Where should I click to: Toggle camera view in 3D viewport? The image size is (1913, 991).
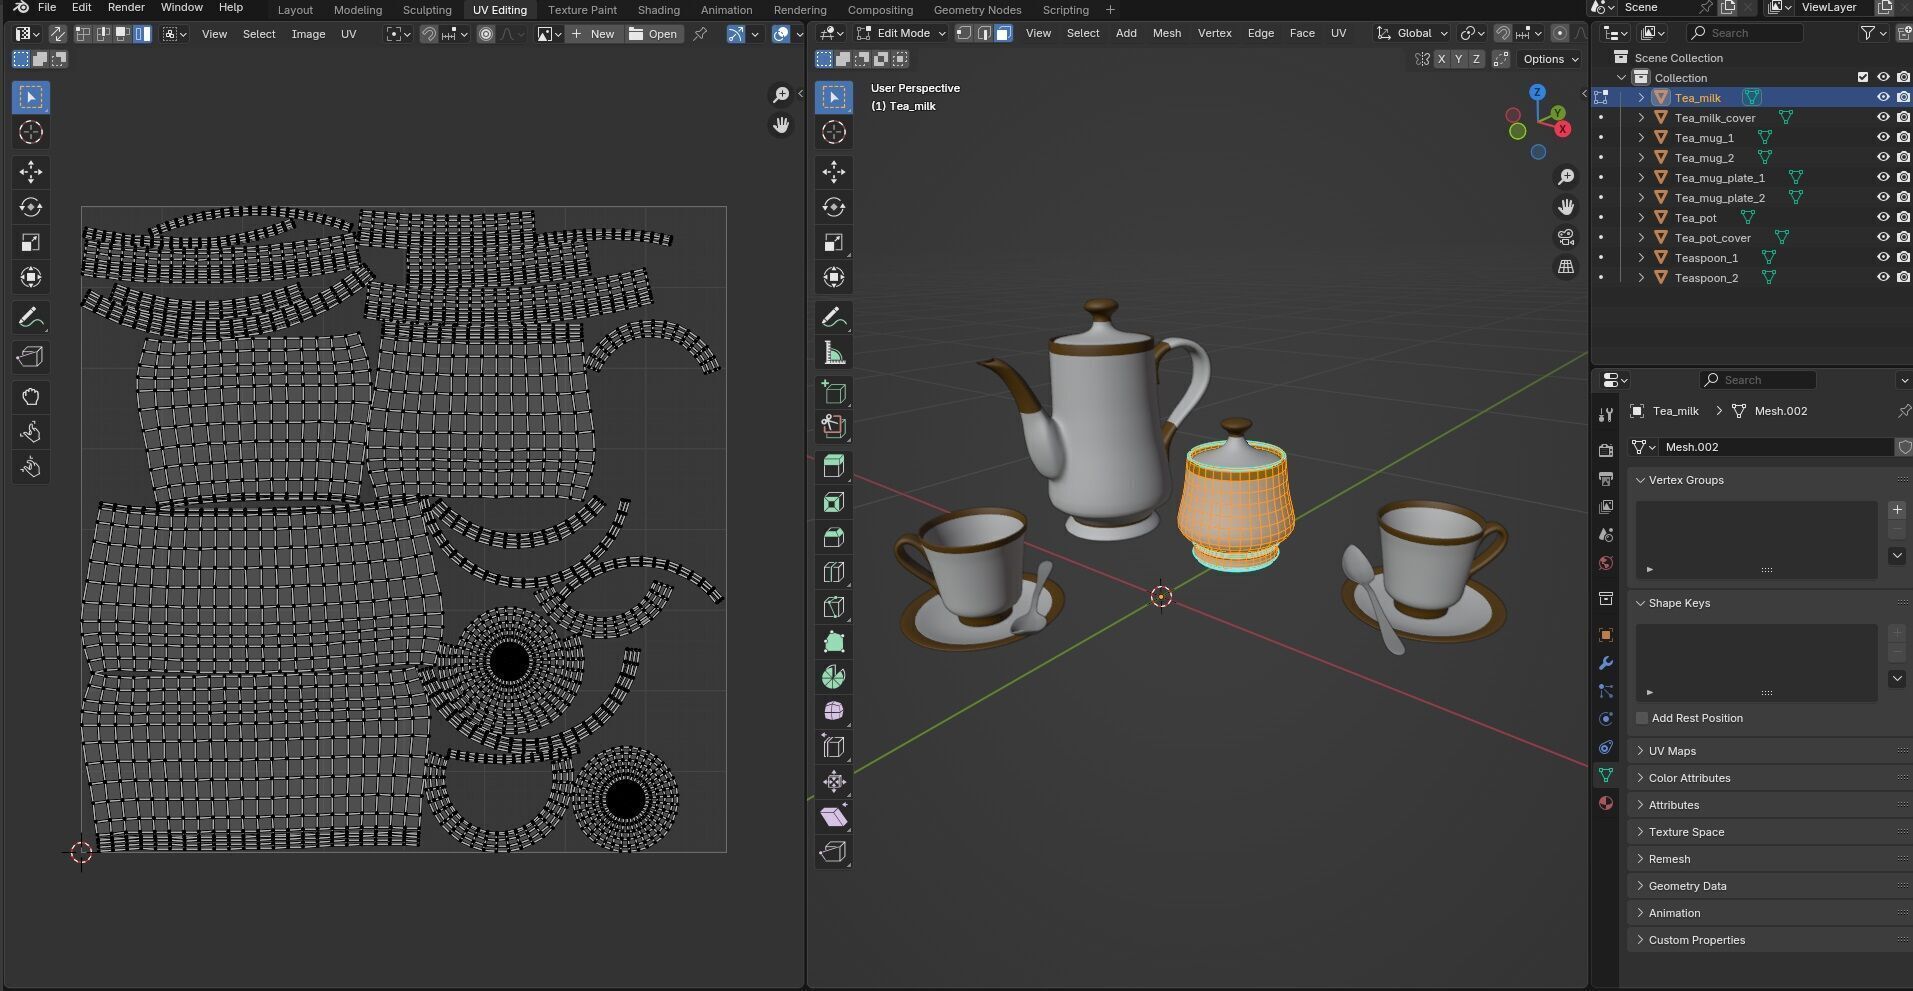1566,237
